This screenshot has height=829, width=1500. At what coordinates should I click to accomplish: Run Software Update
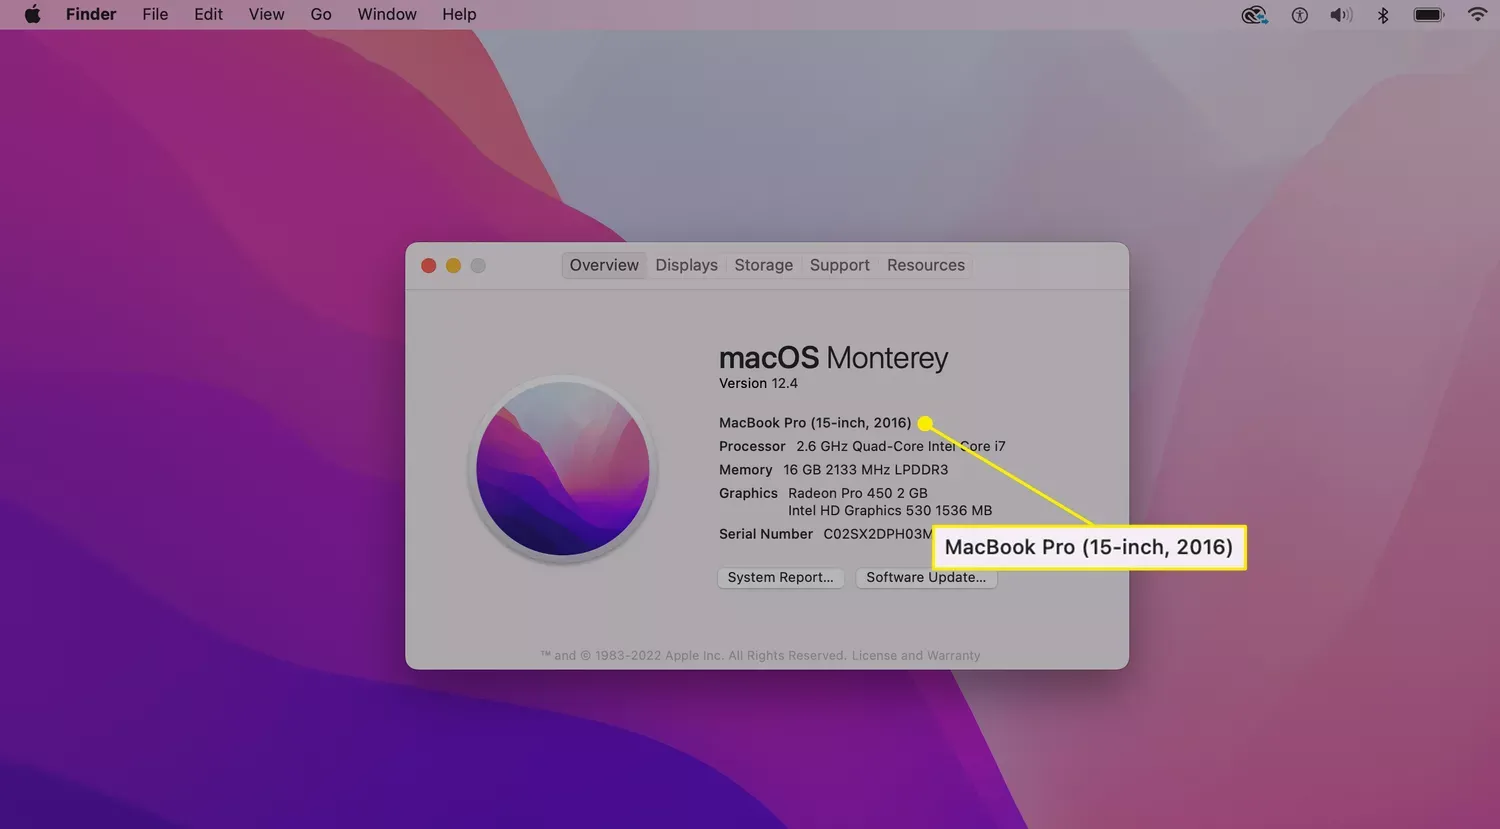(925, 577)
